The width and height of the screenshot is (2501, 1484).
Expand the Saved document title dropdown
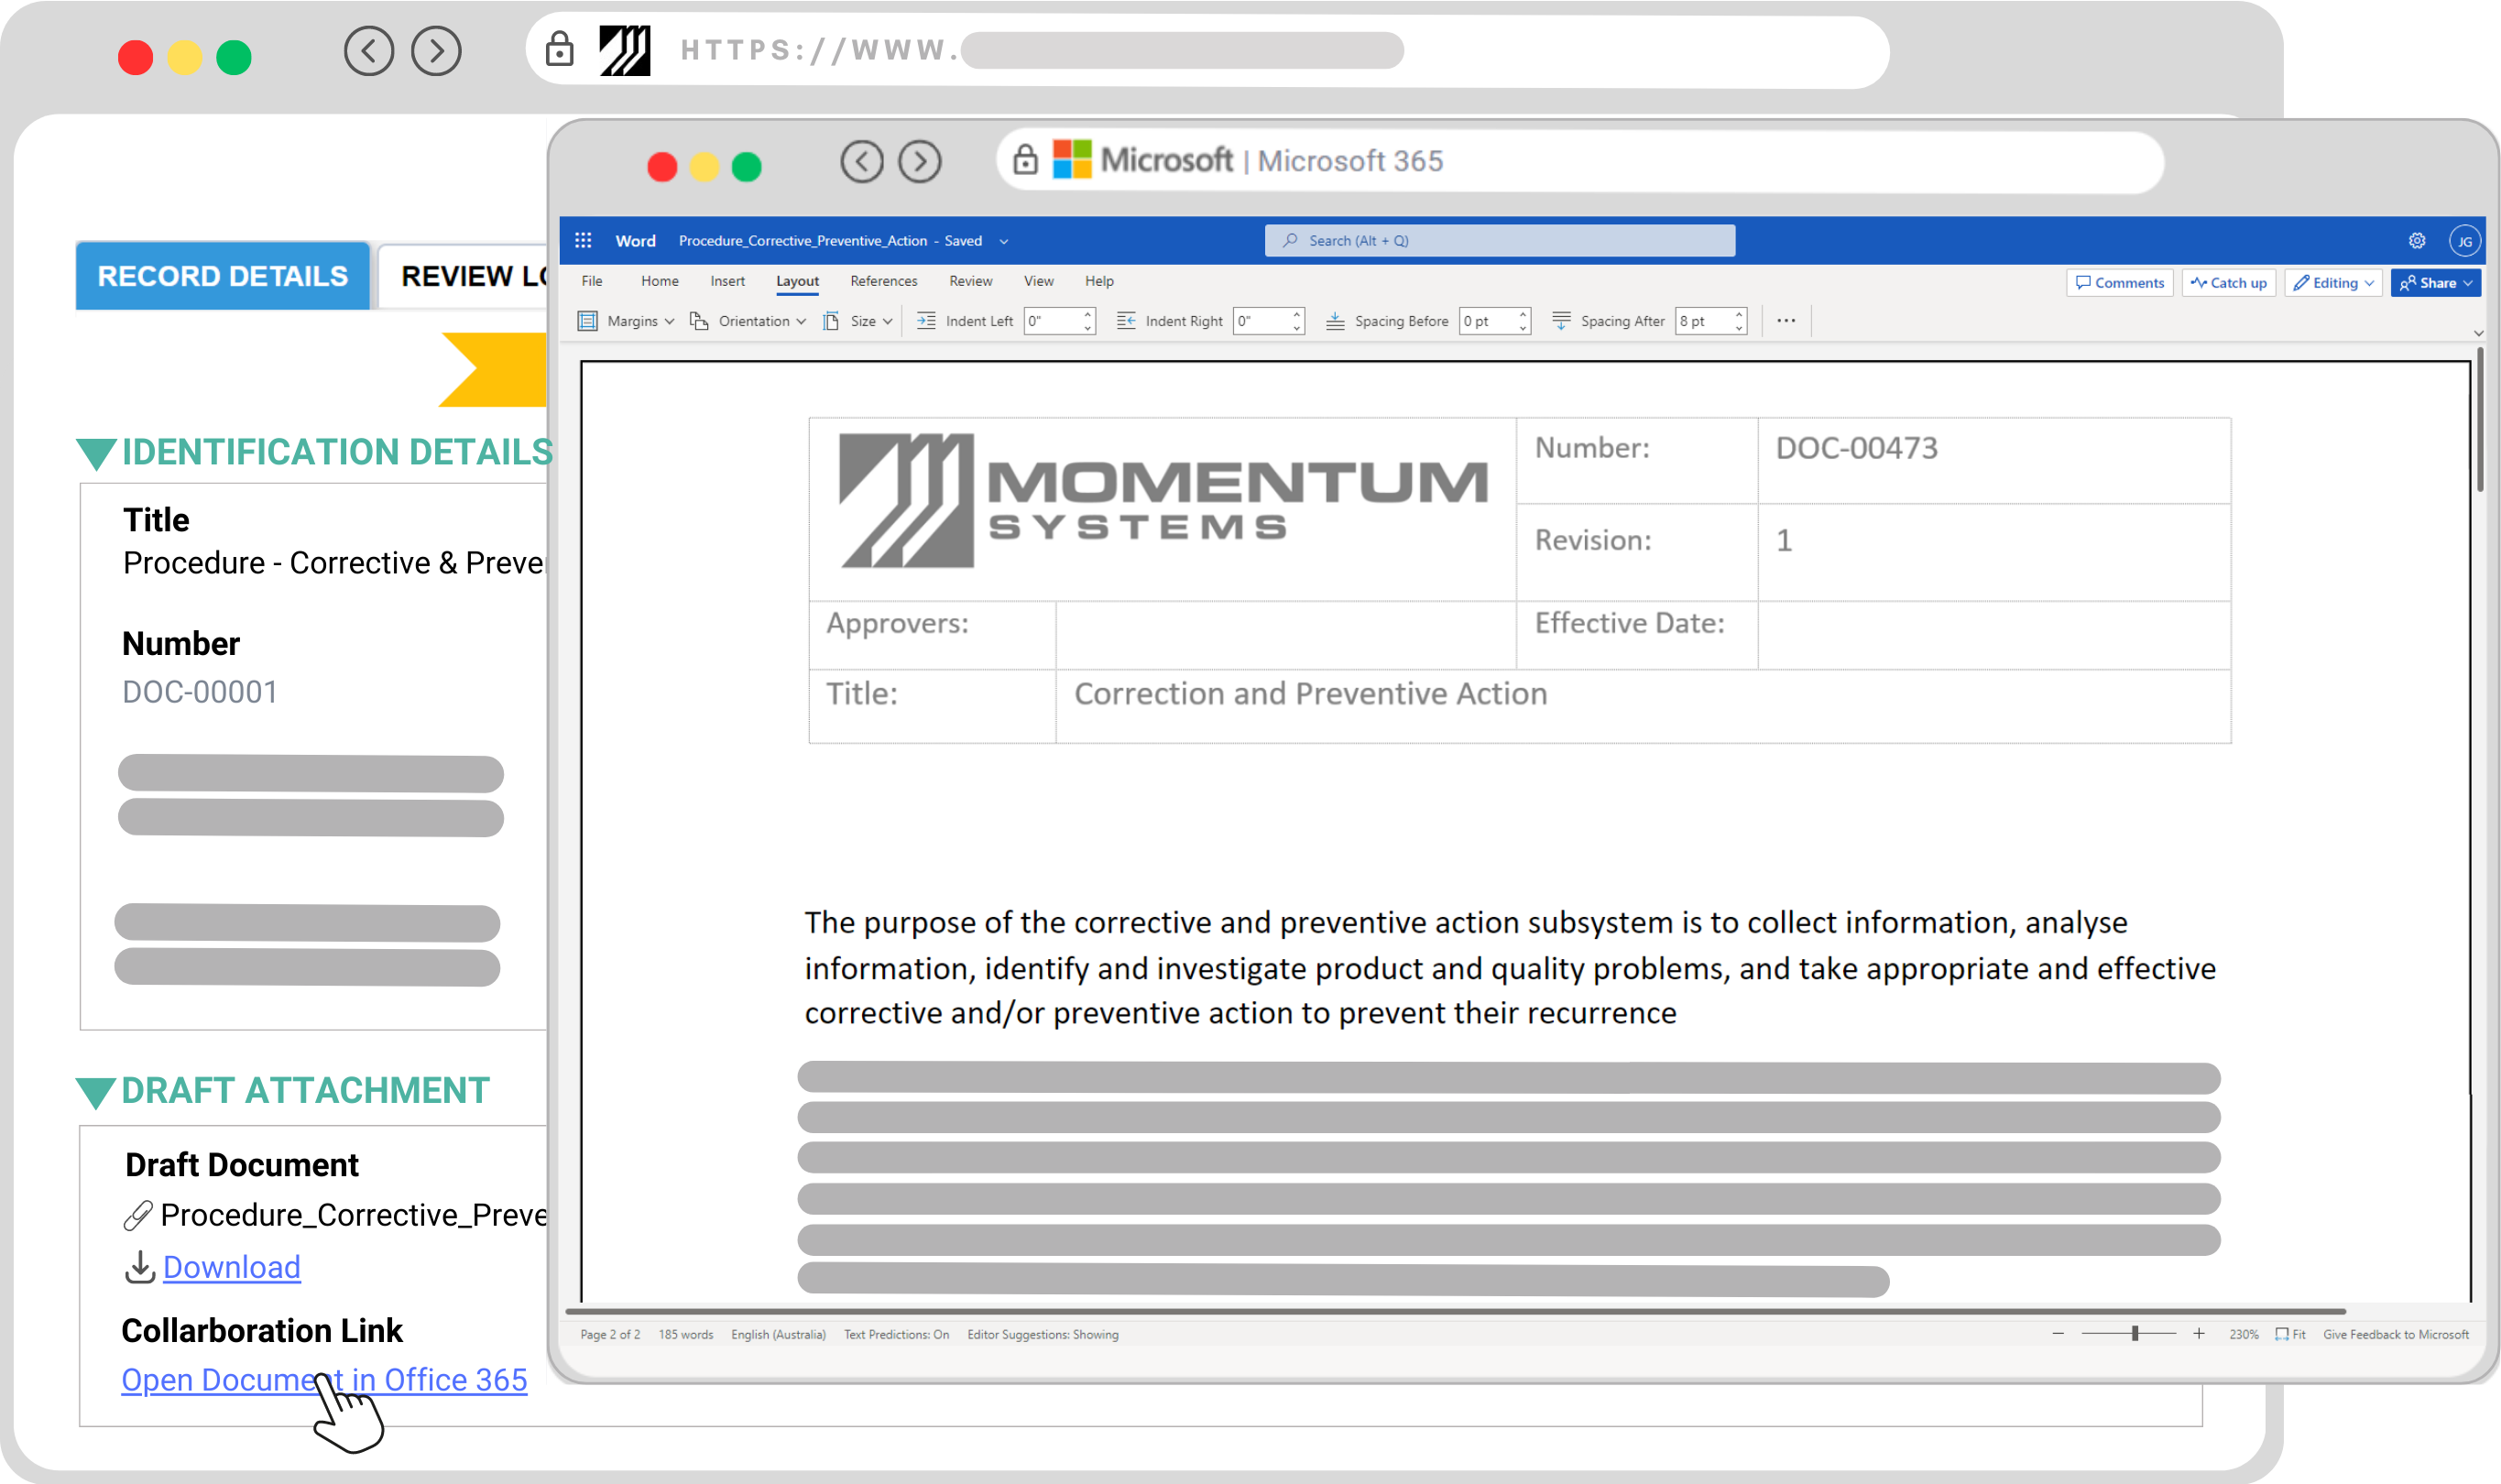pos(1005,241)
